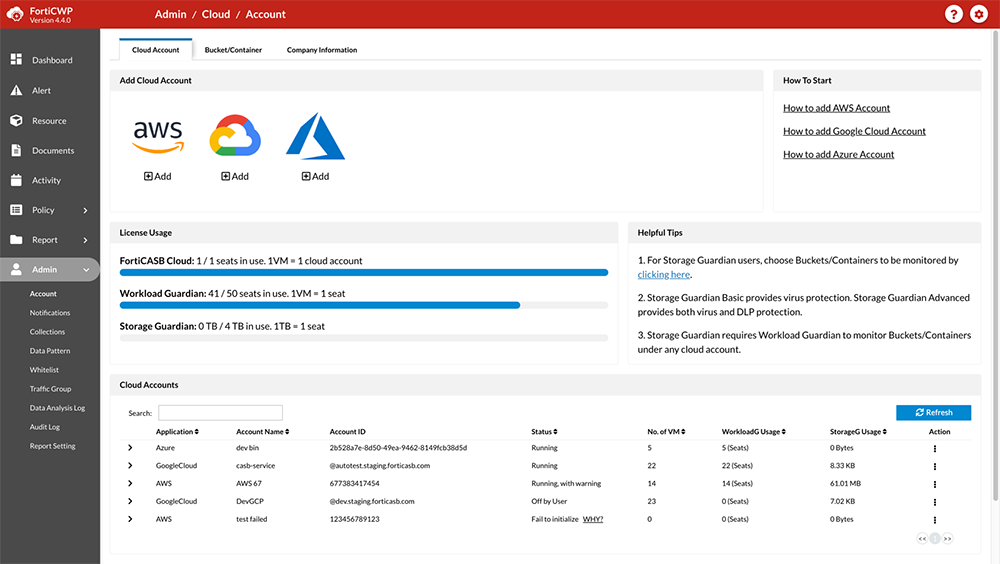The height and width of the screenshot is (564, 1000).
Task: Sort table by No. of VM column
Action: (666, 432)
